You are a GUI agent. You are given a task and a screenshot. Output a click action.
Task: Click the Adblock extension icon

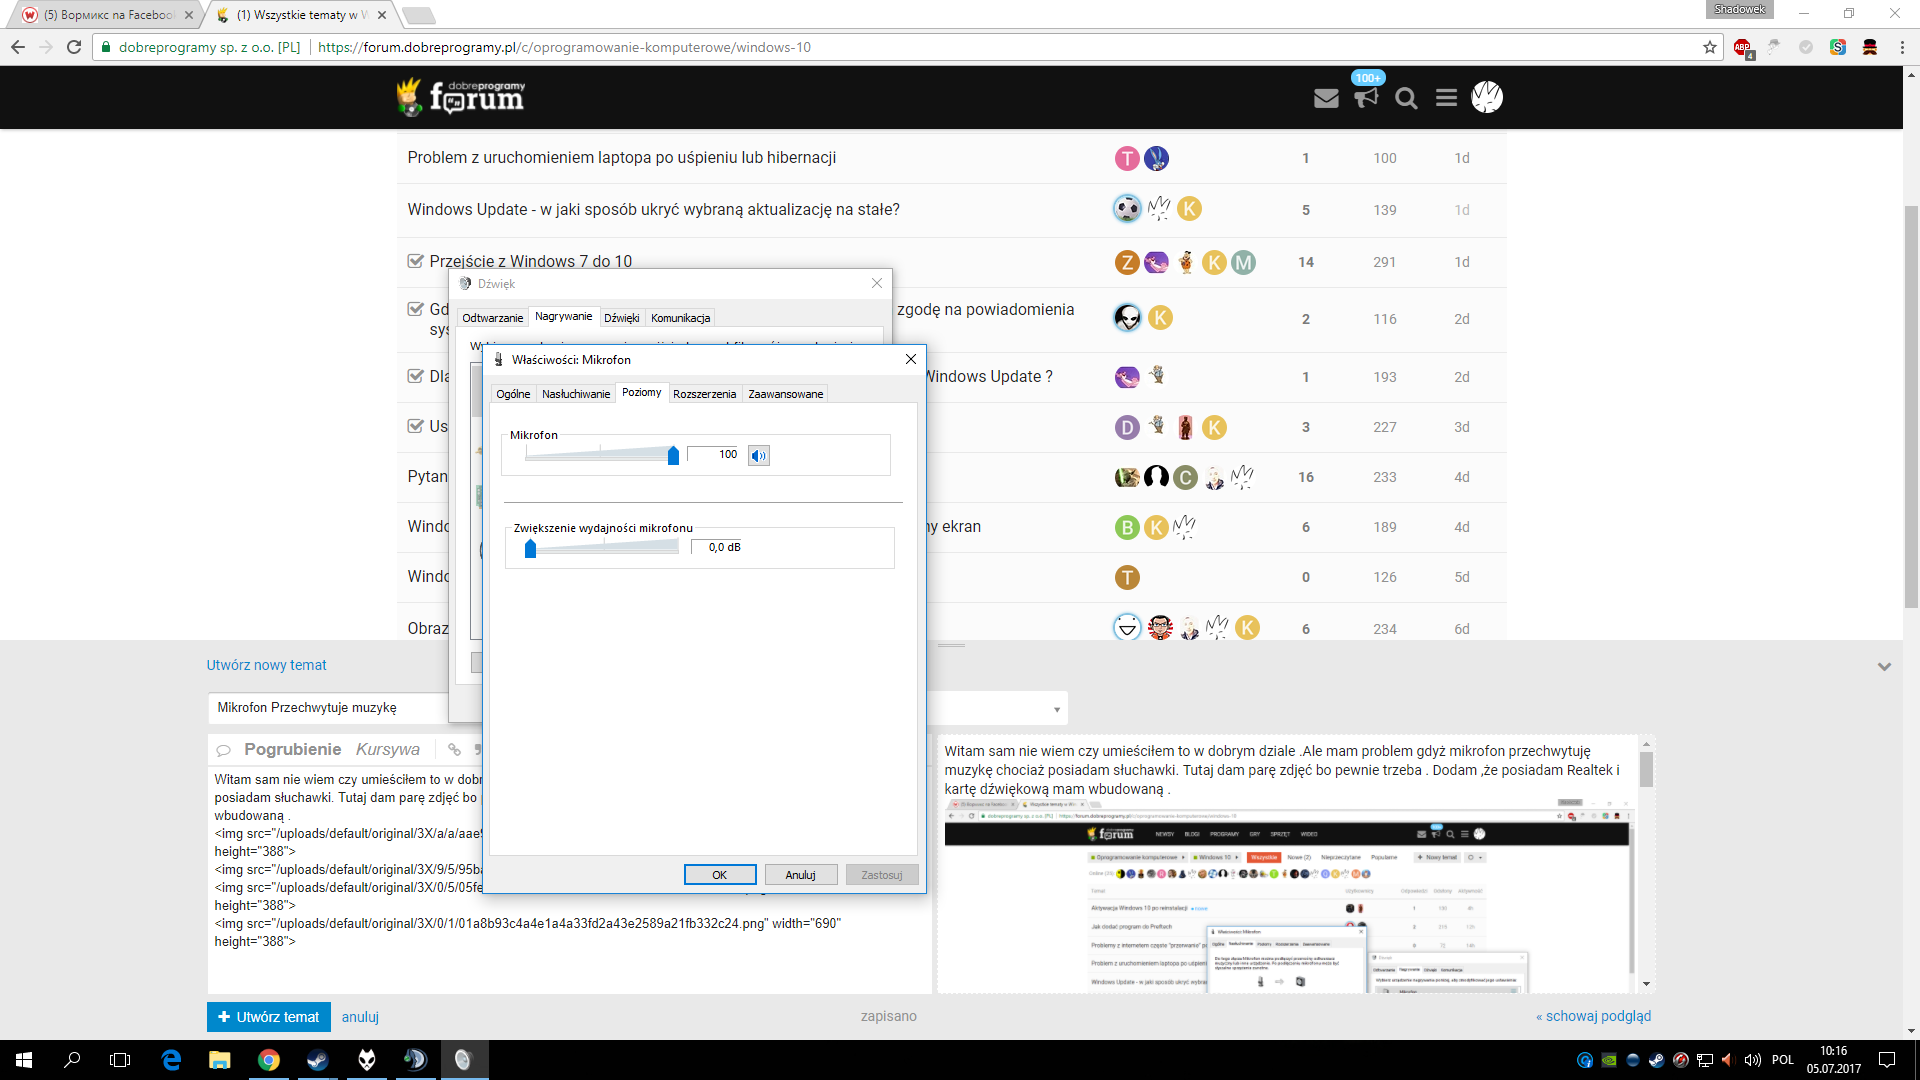(x=1742, y=47)
